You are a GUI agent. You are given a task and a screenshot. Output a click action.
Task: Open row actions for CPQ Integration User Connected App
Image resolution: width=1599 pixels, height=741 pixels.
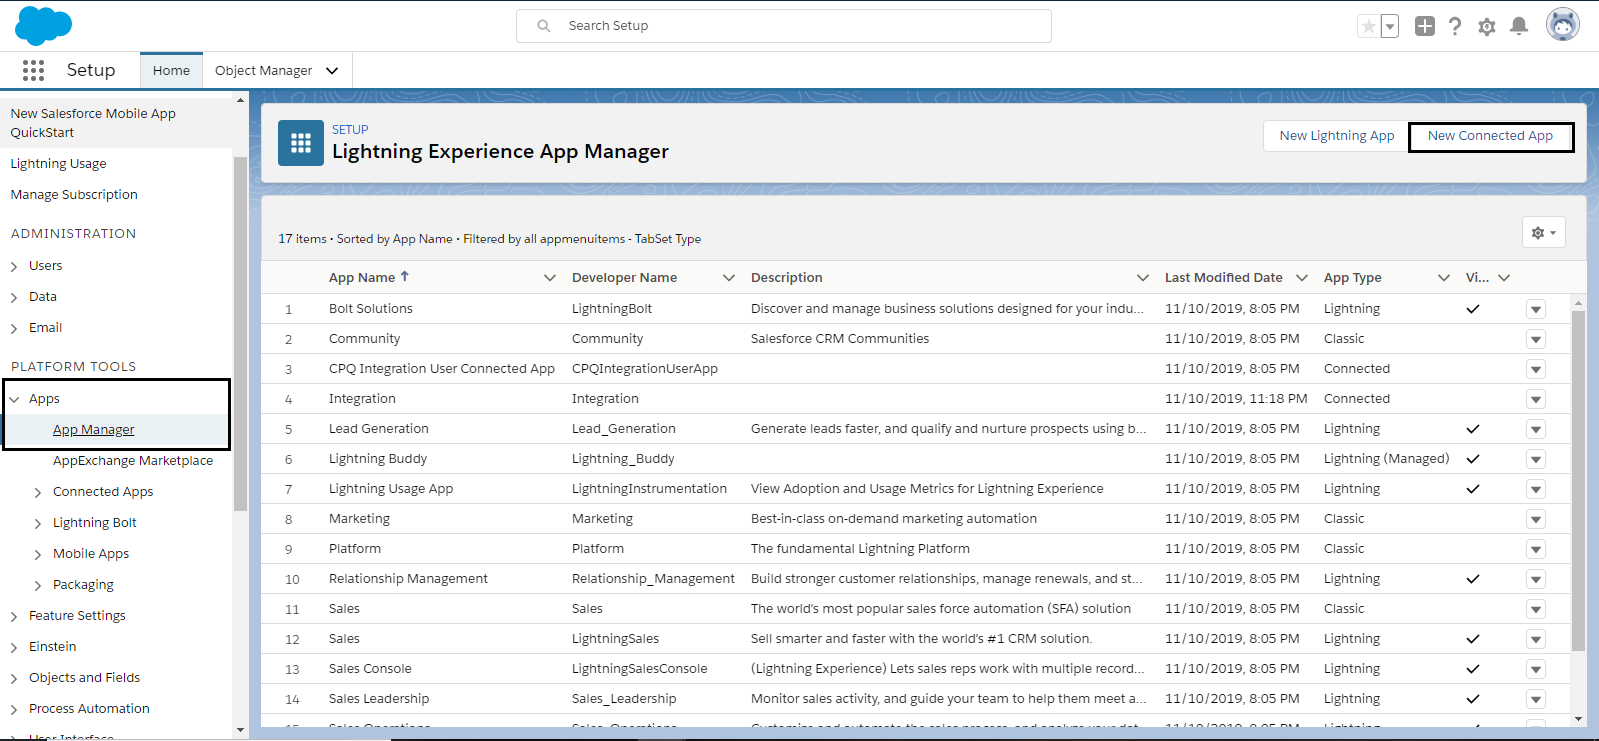tap(1536, 369)
